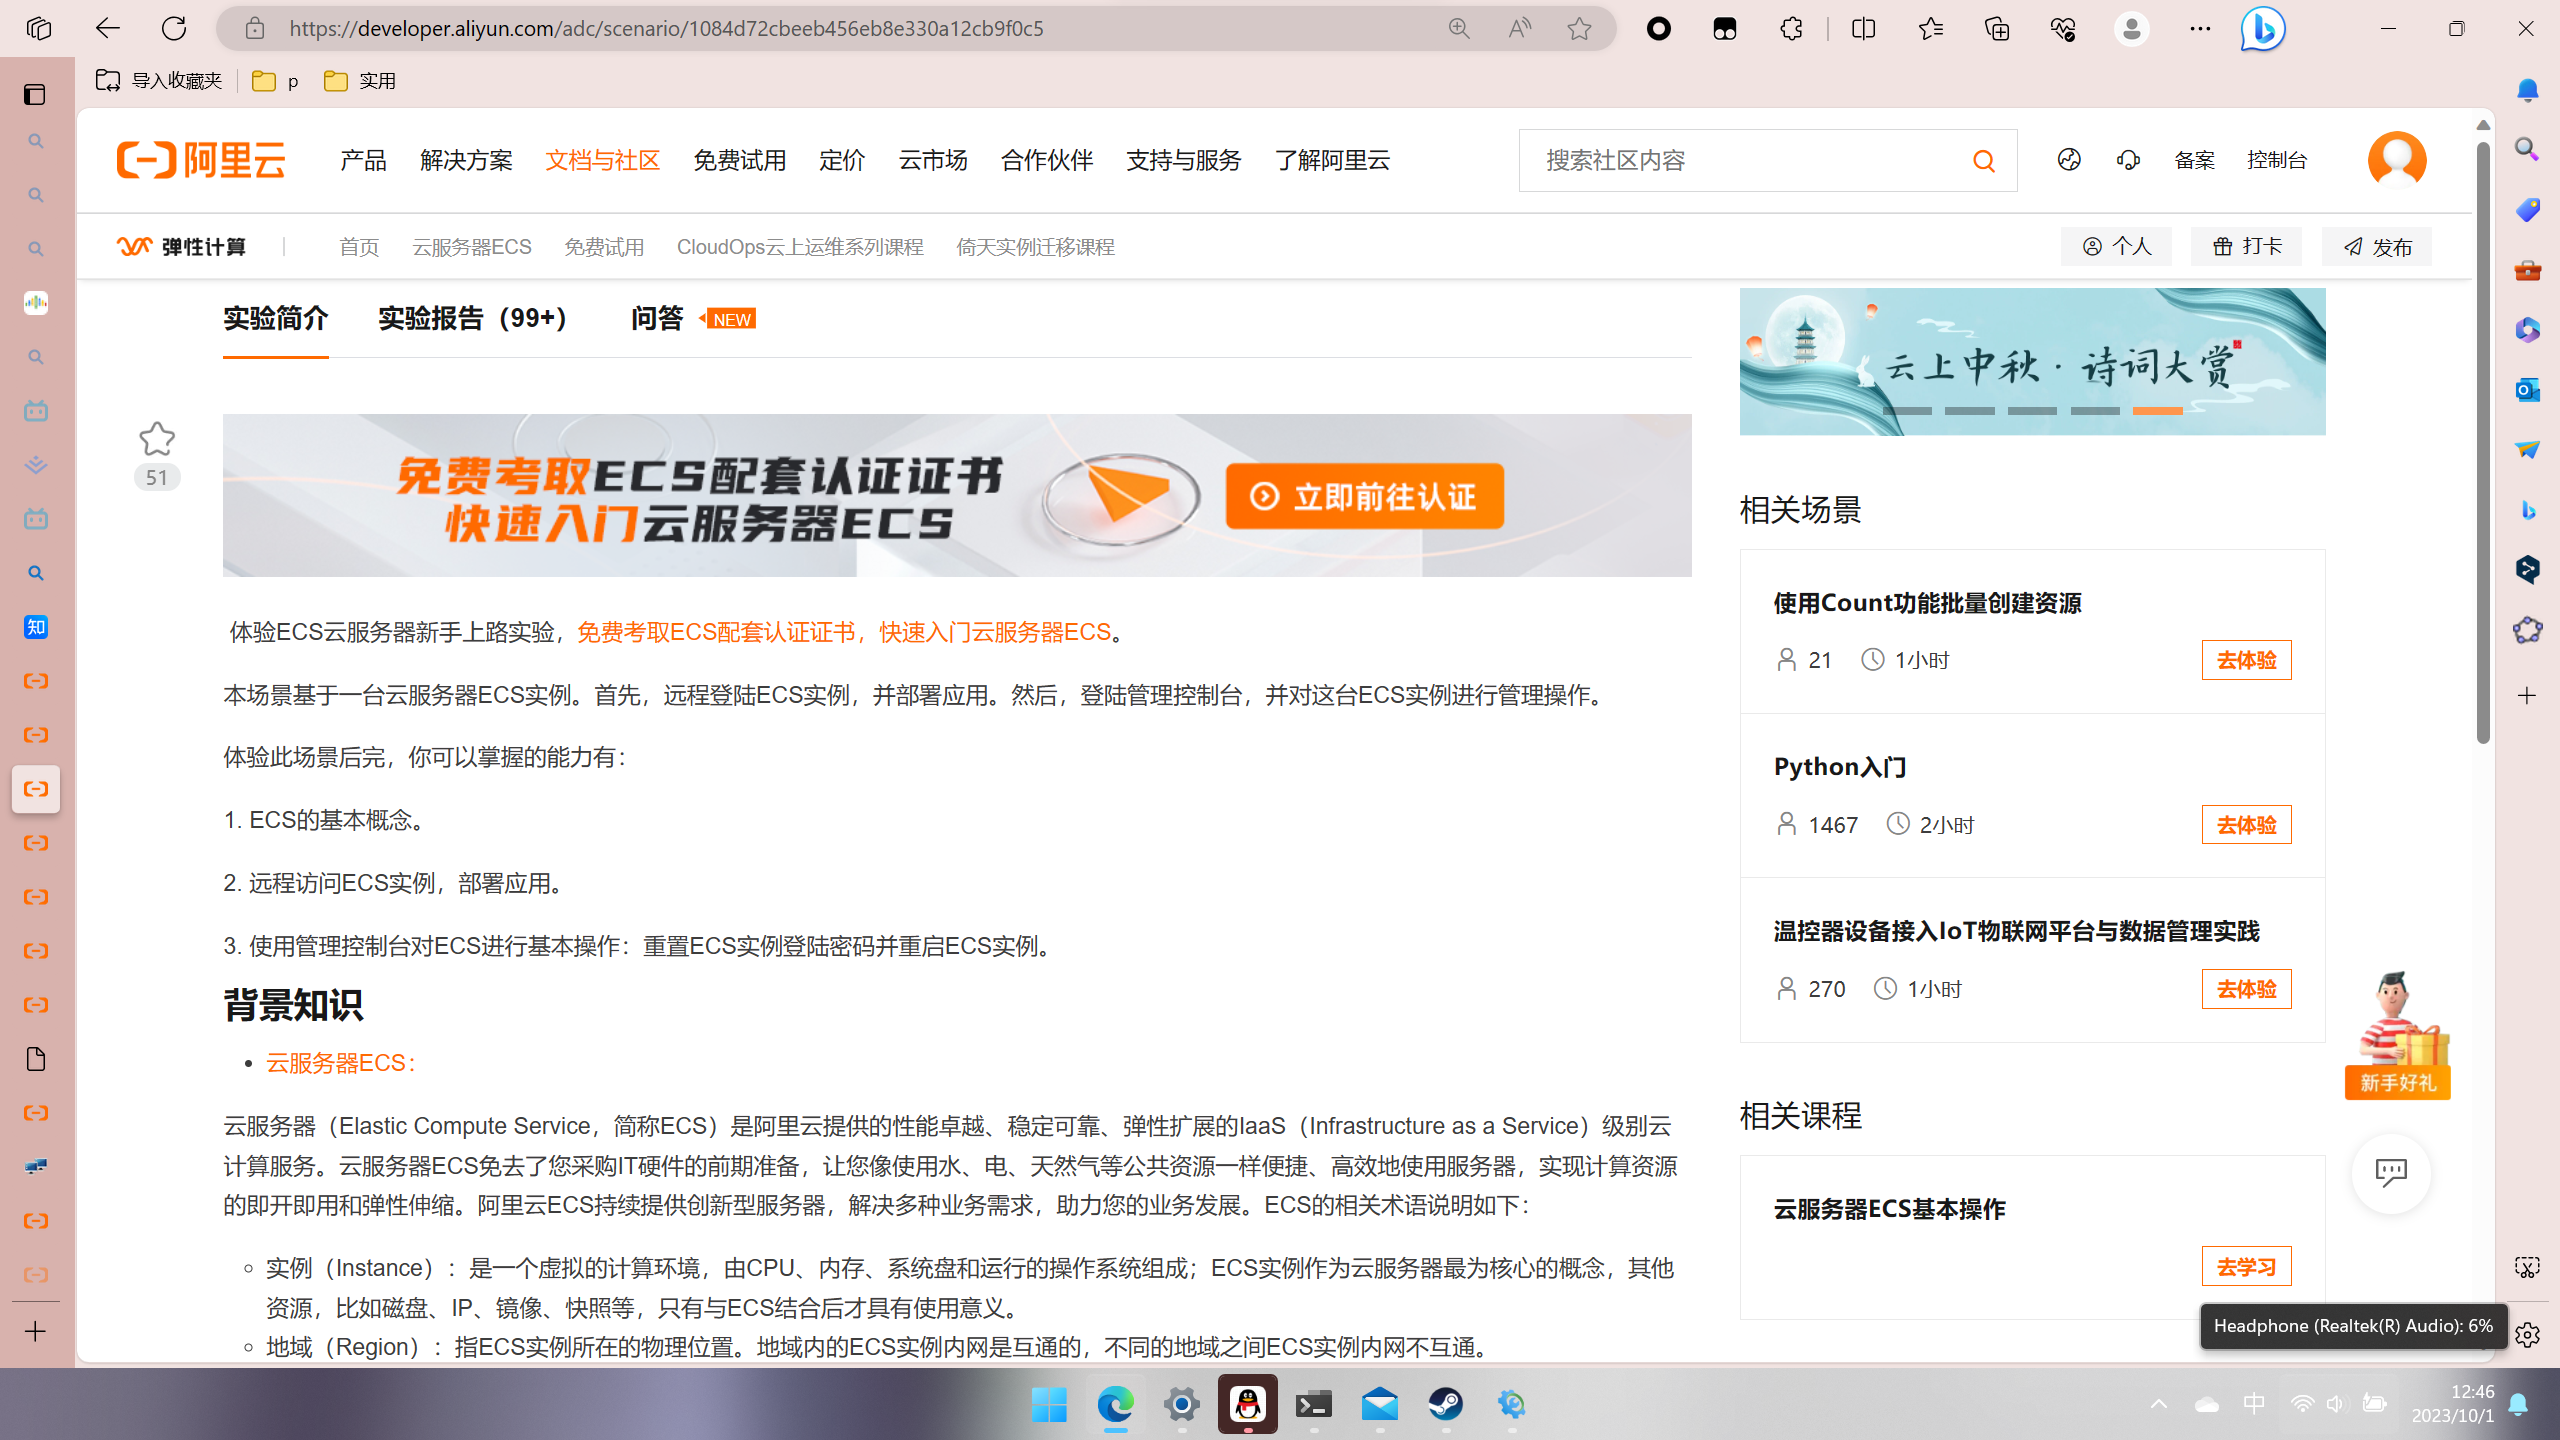
Task: Click the 新手好礼 gift mascot
Action: point(2398,1035)
